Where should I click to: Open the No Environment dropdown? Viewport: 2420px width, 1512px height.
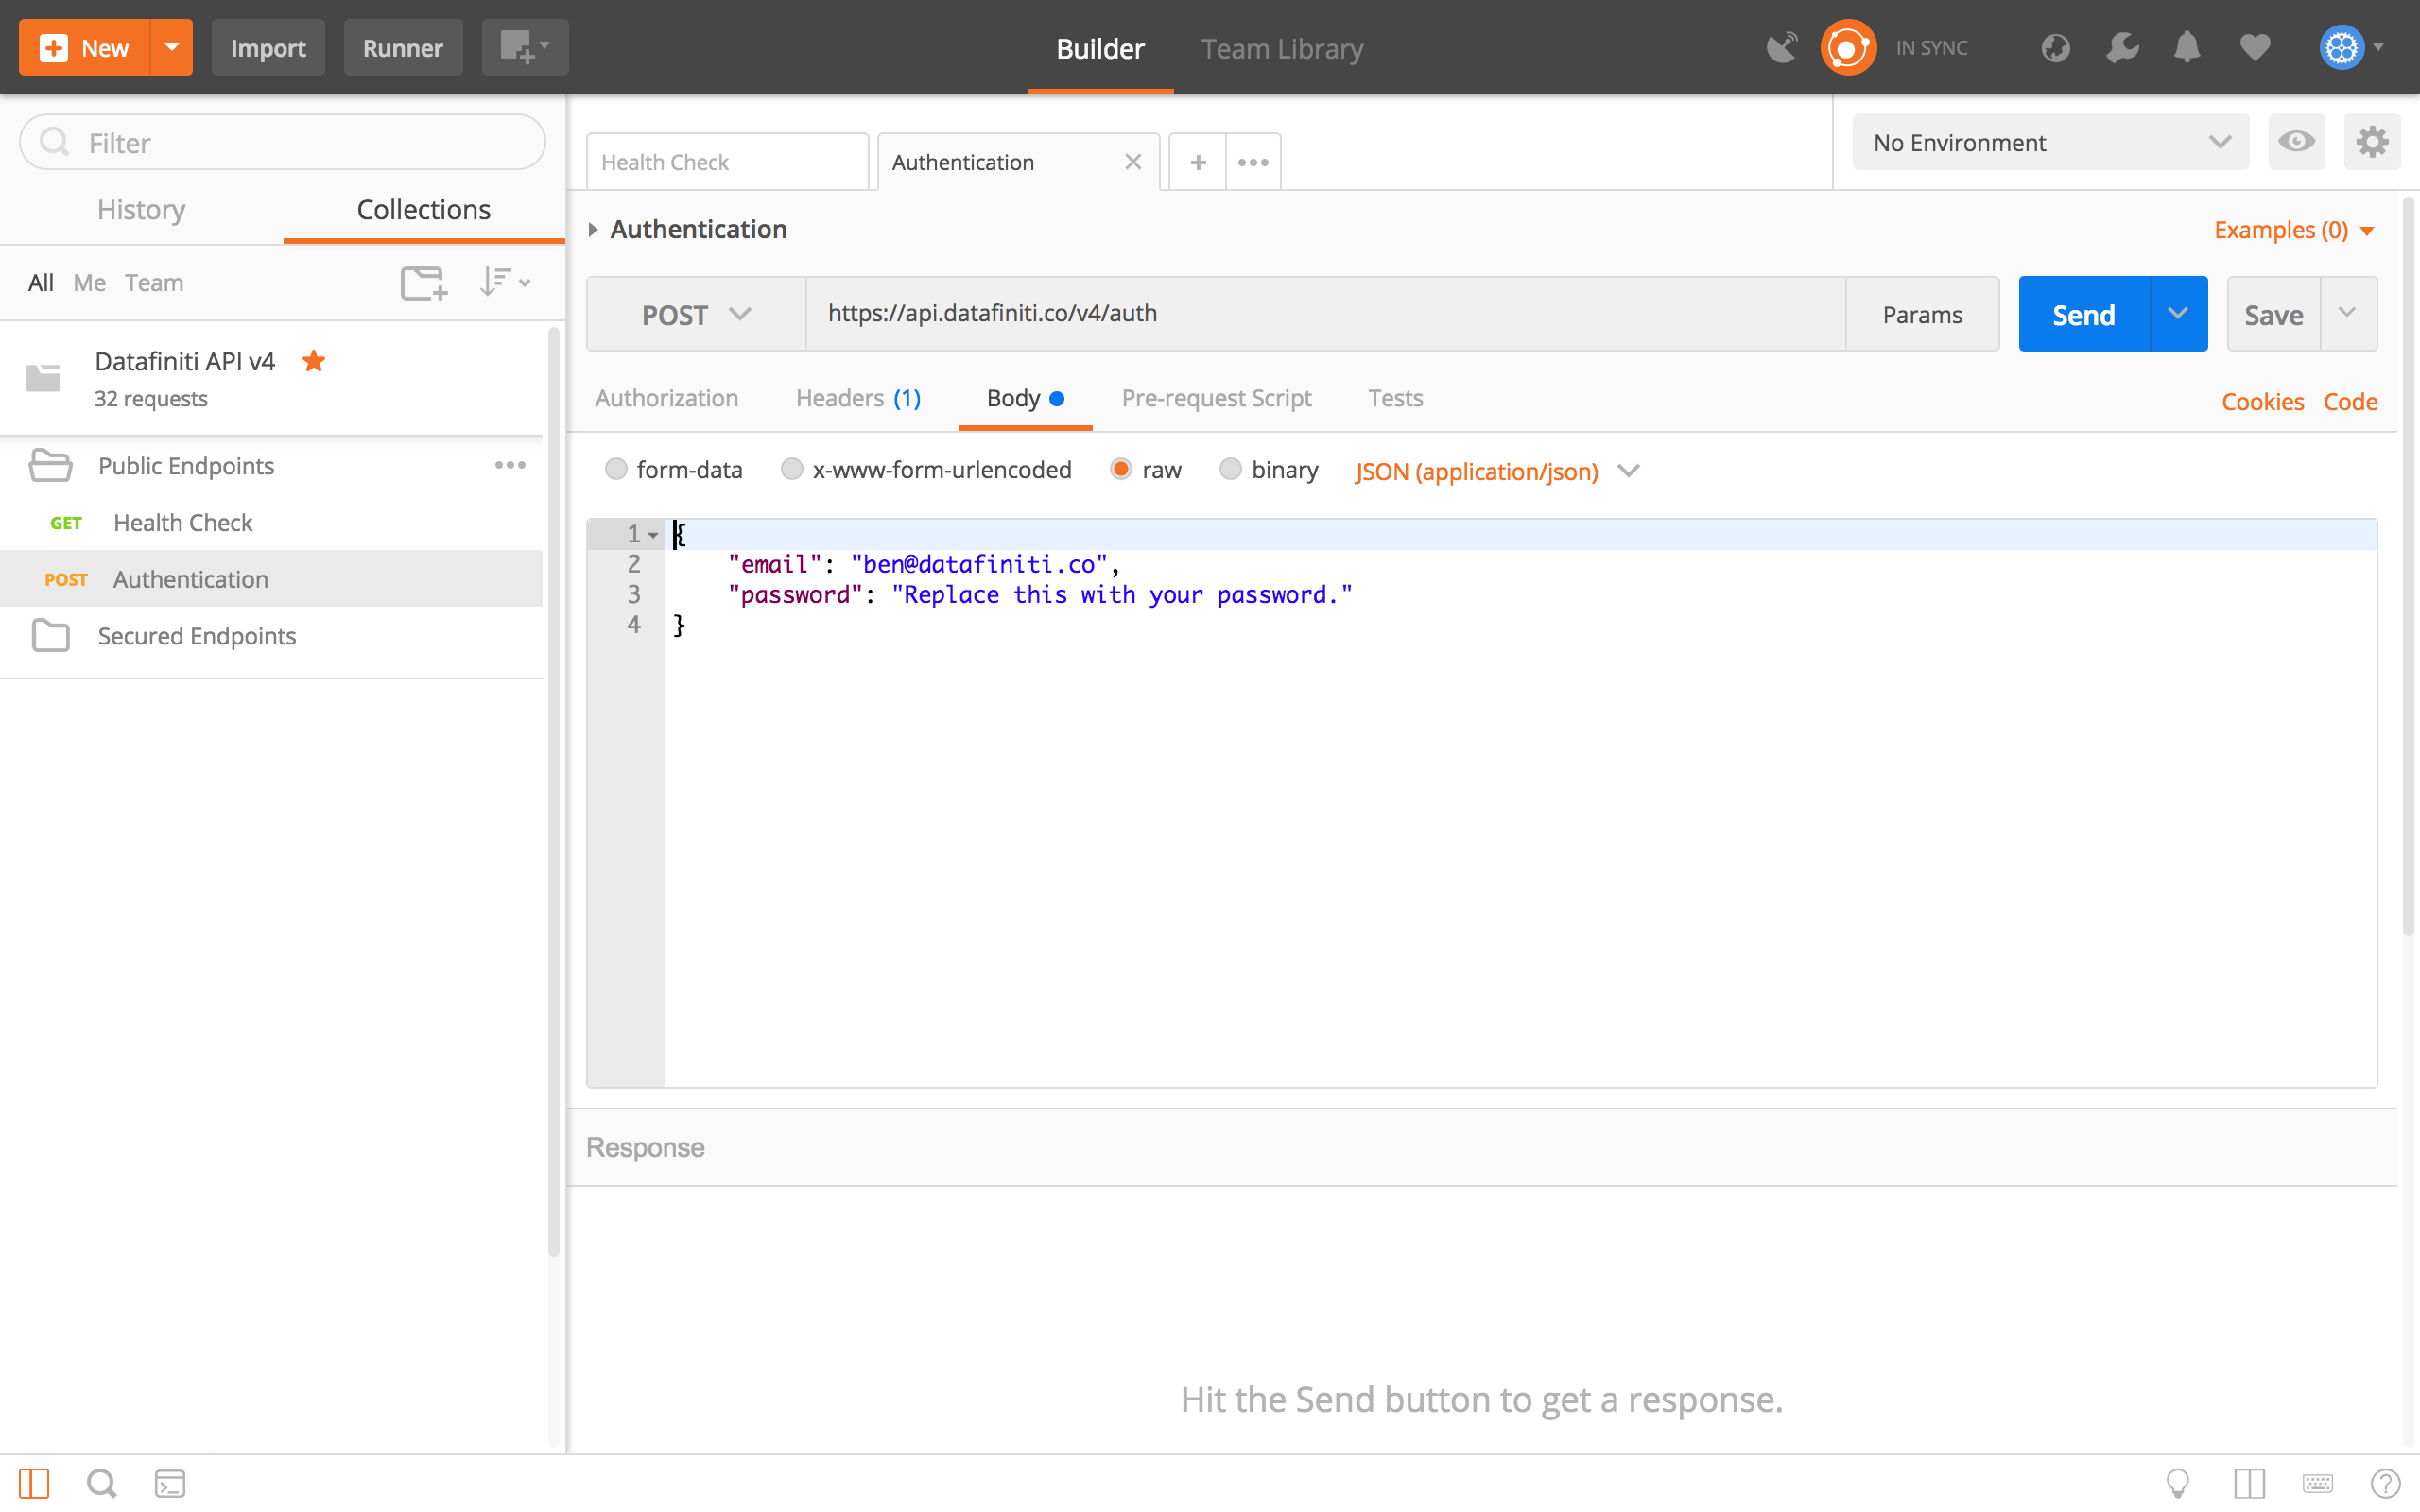click(x=2050, y=142)
